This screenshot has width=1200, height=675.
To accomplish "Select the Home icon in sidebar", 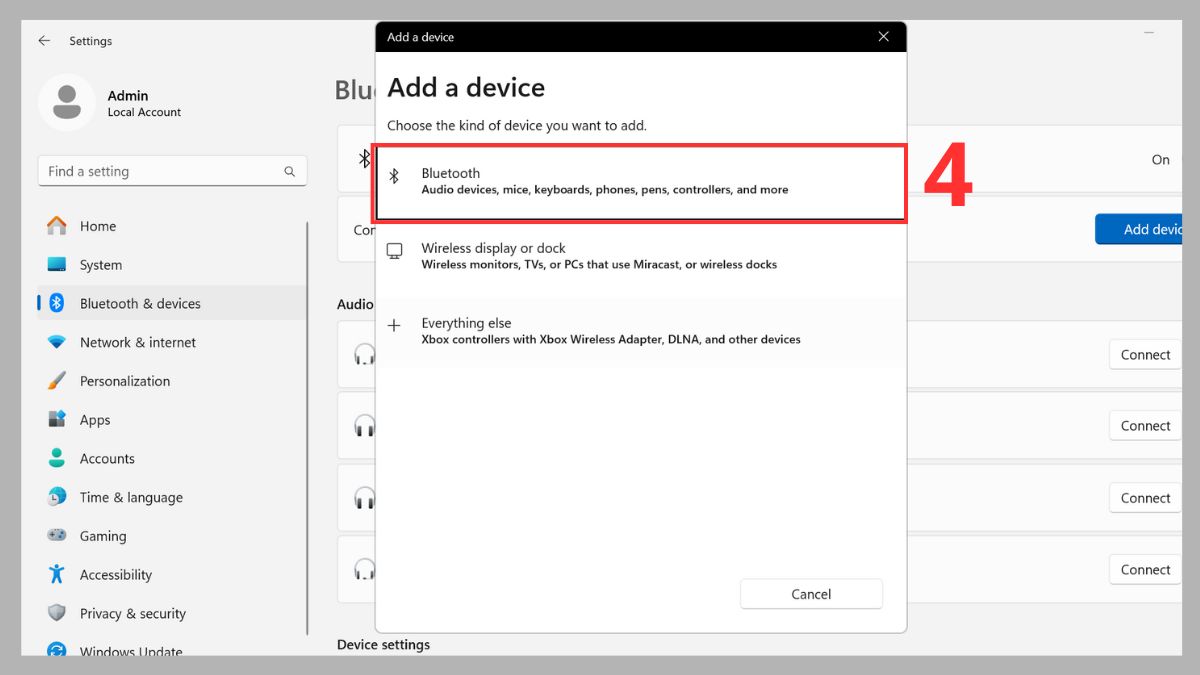I will tap(57, 226).
